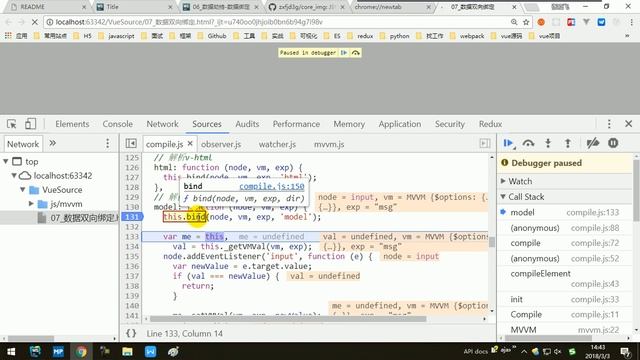640x360 pixels.
Task: Select element inspector tool
Action: 11,124
